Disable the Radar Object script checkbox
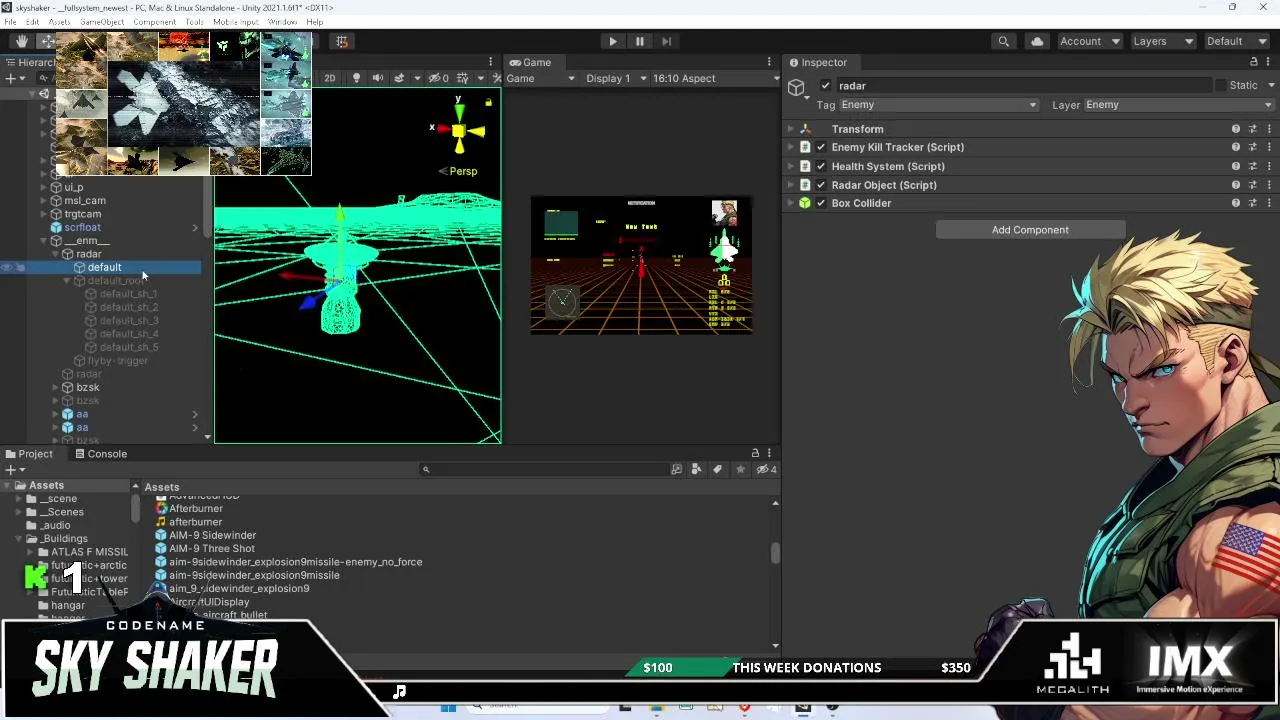This screenshot has width=1280, height=720. [821, 185]
